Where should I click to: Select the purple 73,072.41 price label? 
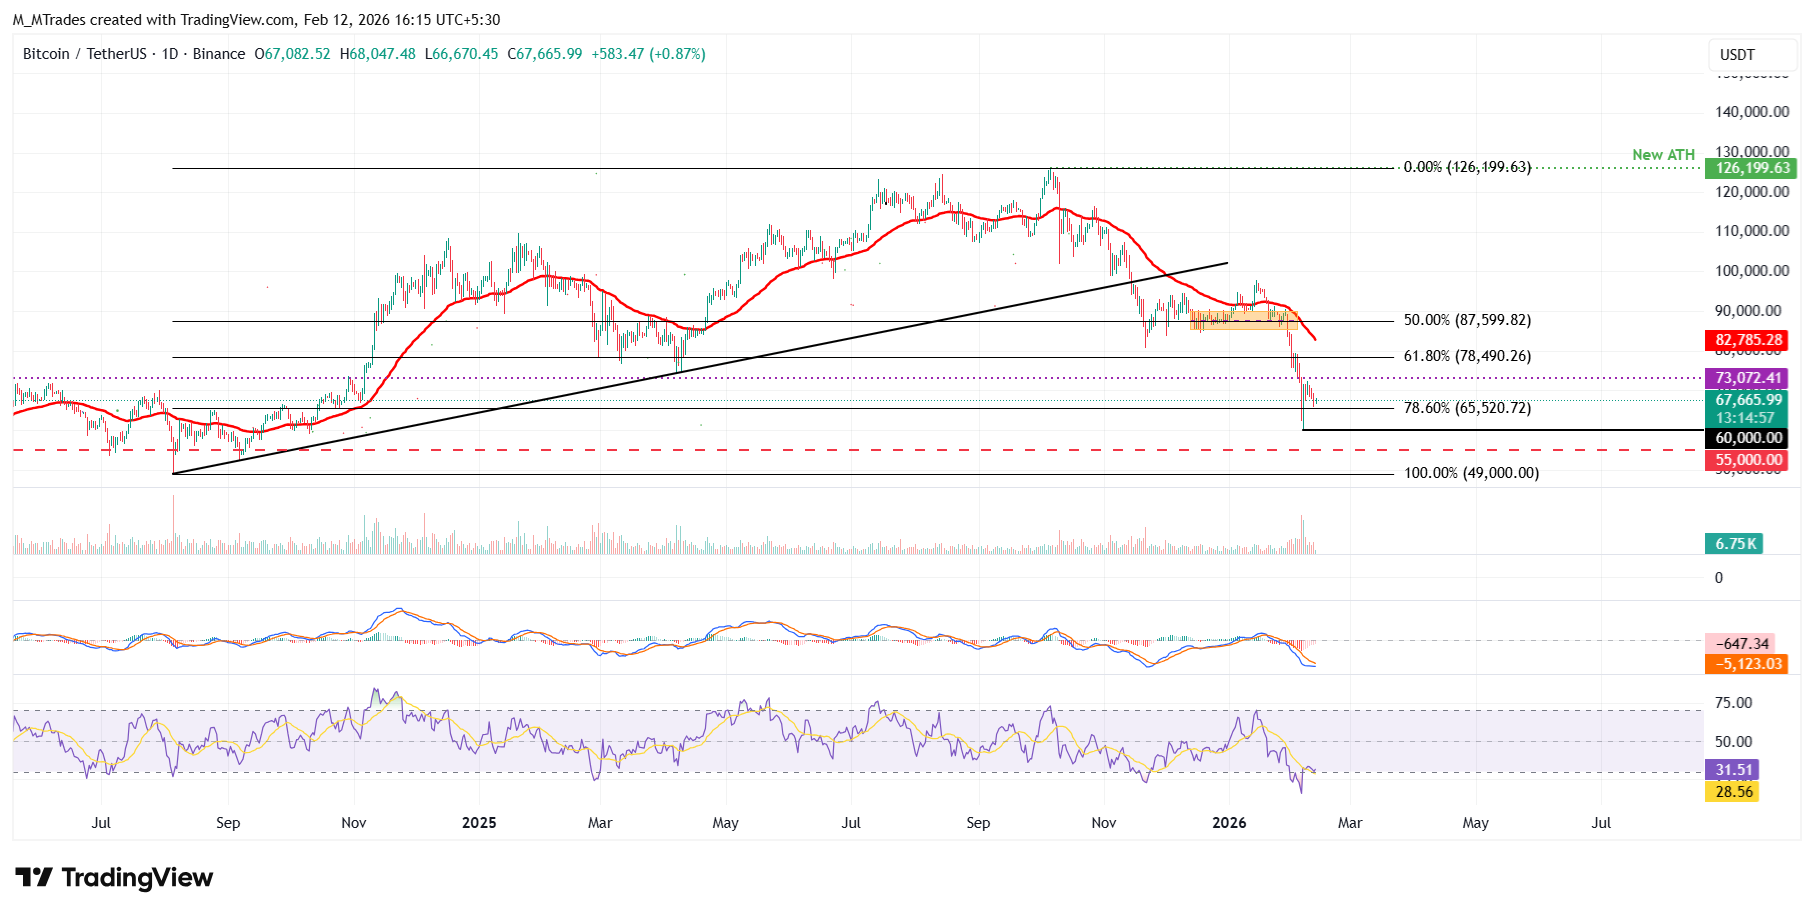pos(1748,378)
